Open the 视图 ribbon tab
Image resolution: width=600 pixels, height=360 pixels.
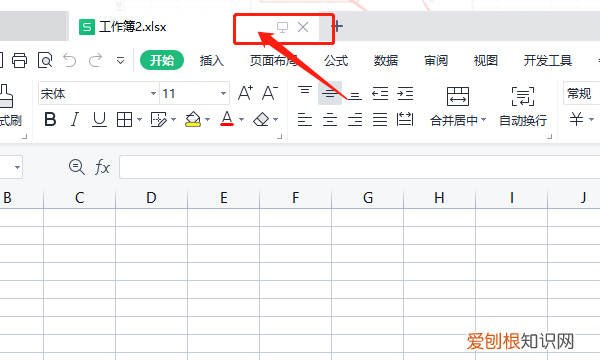pyautogui.click(x=486, y=60)
